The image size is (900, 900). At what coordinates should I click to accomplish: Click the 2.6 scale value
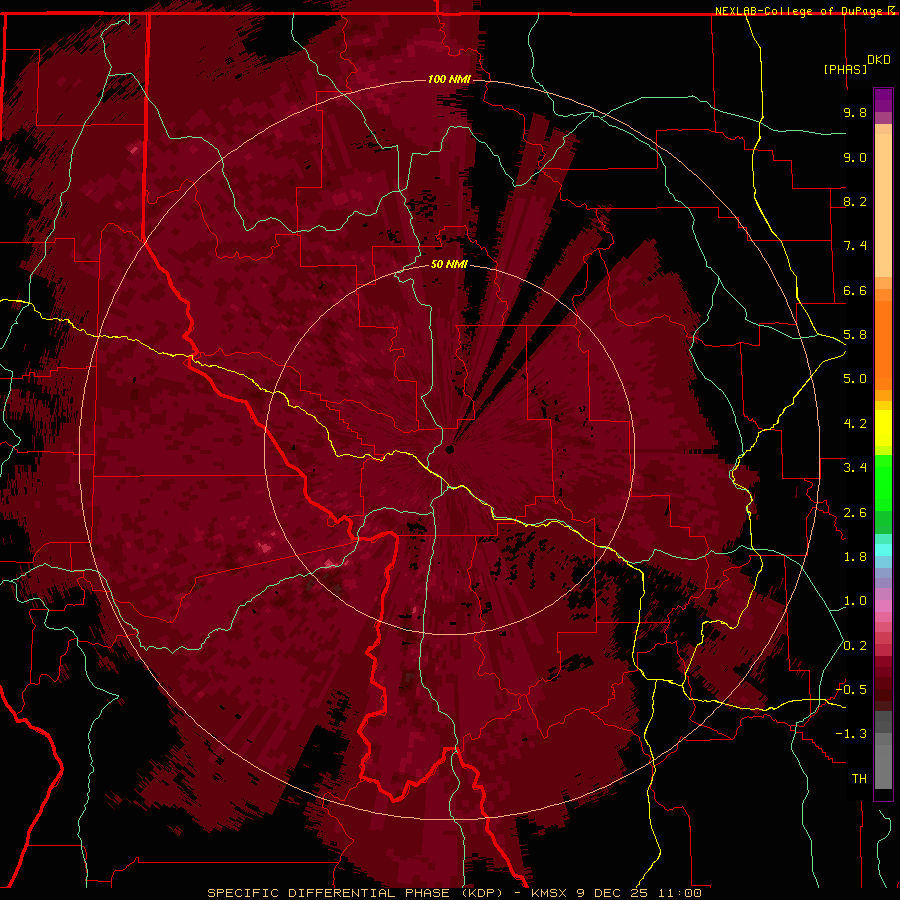[x=855, y=513]
